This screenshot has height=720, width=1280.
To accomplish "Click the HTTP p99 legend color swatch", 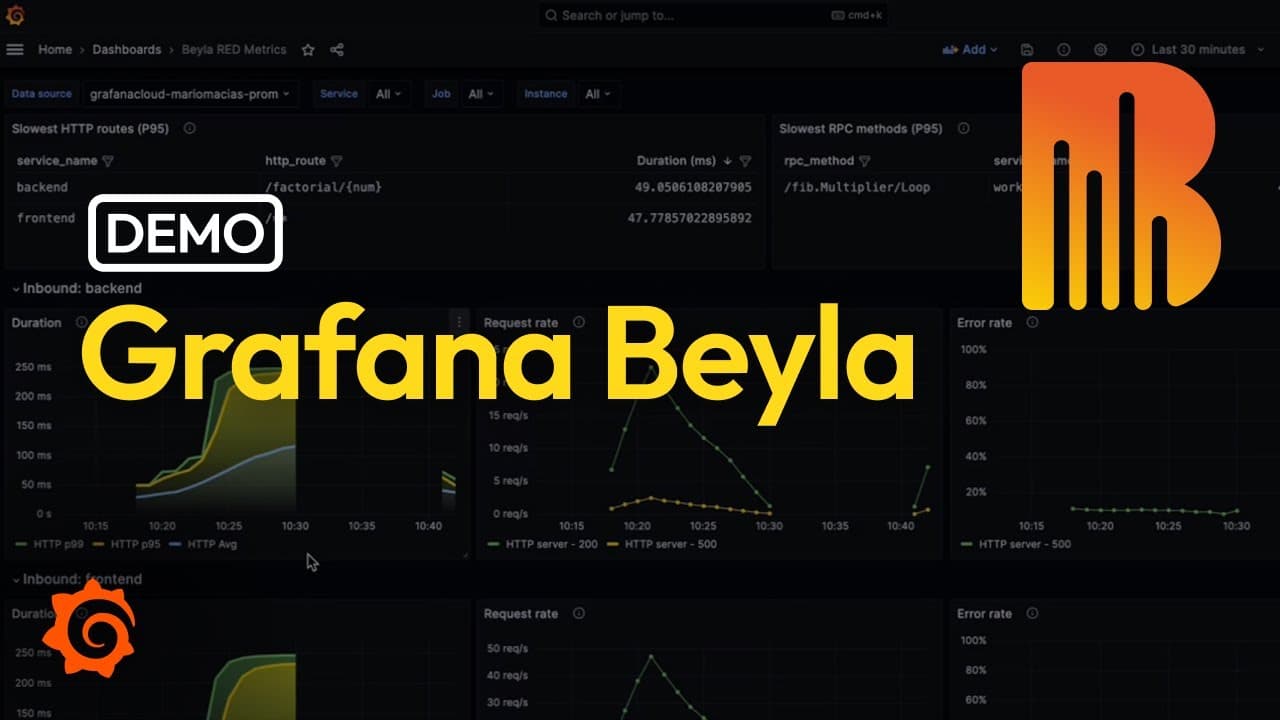I will point(21,544).
